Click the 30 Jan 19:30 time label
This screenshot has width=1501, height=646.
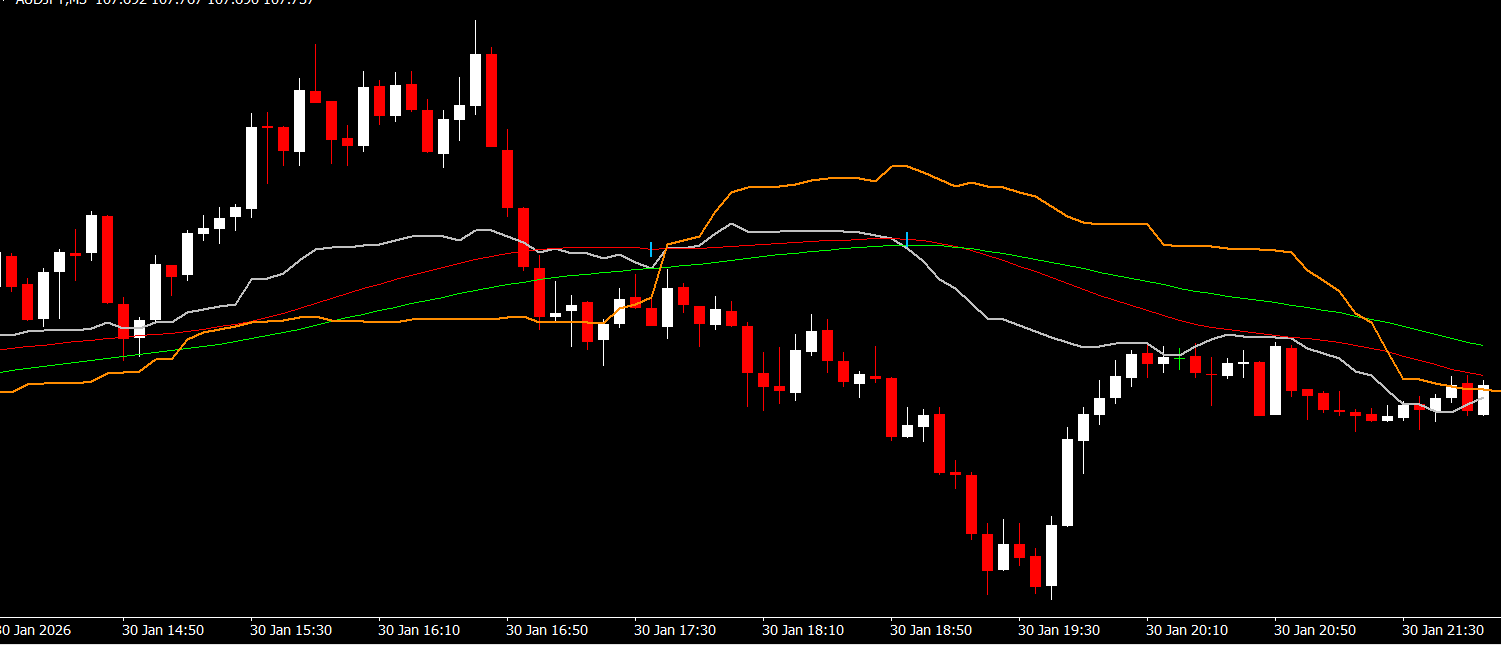click(1059, 631)
